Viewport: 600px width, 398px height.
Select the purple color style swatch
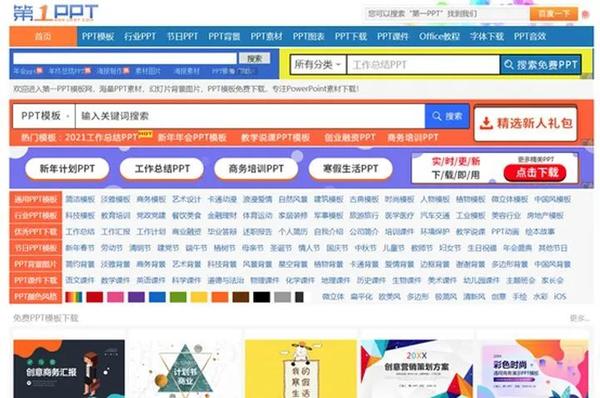[x=136, y=297]
